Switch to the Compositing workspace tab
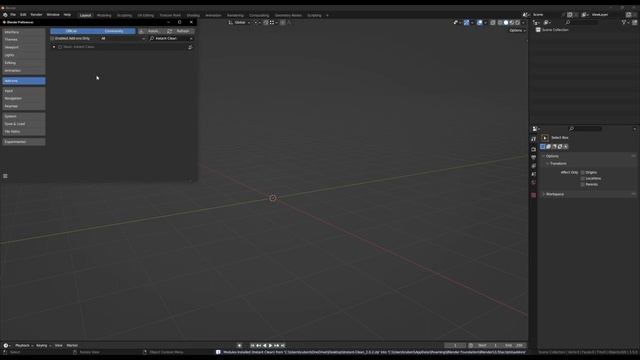This screenshot has width=640, height=360. 259,16
